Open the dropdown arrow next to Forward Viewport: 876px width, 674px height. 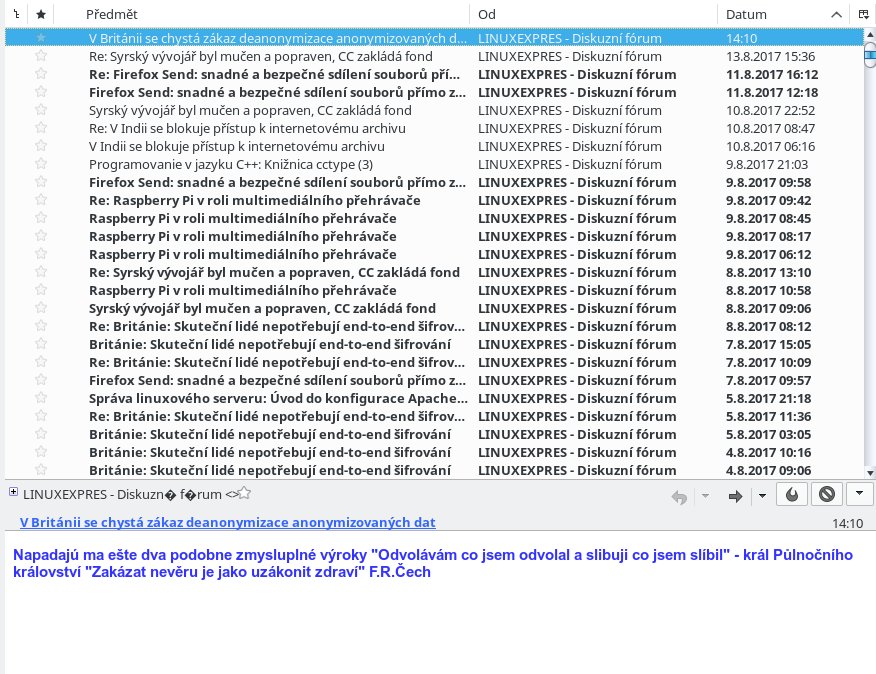coord(761,496)
